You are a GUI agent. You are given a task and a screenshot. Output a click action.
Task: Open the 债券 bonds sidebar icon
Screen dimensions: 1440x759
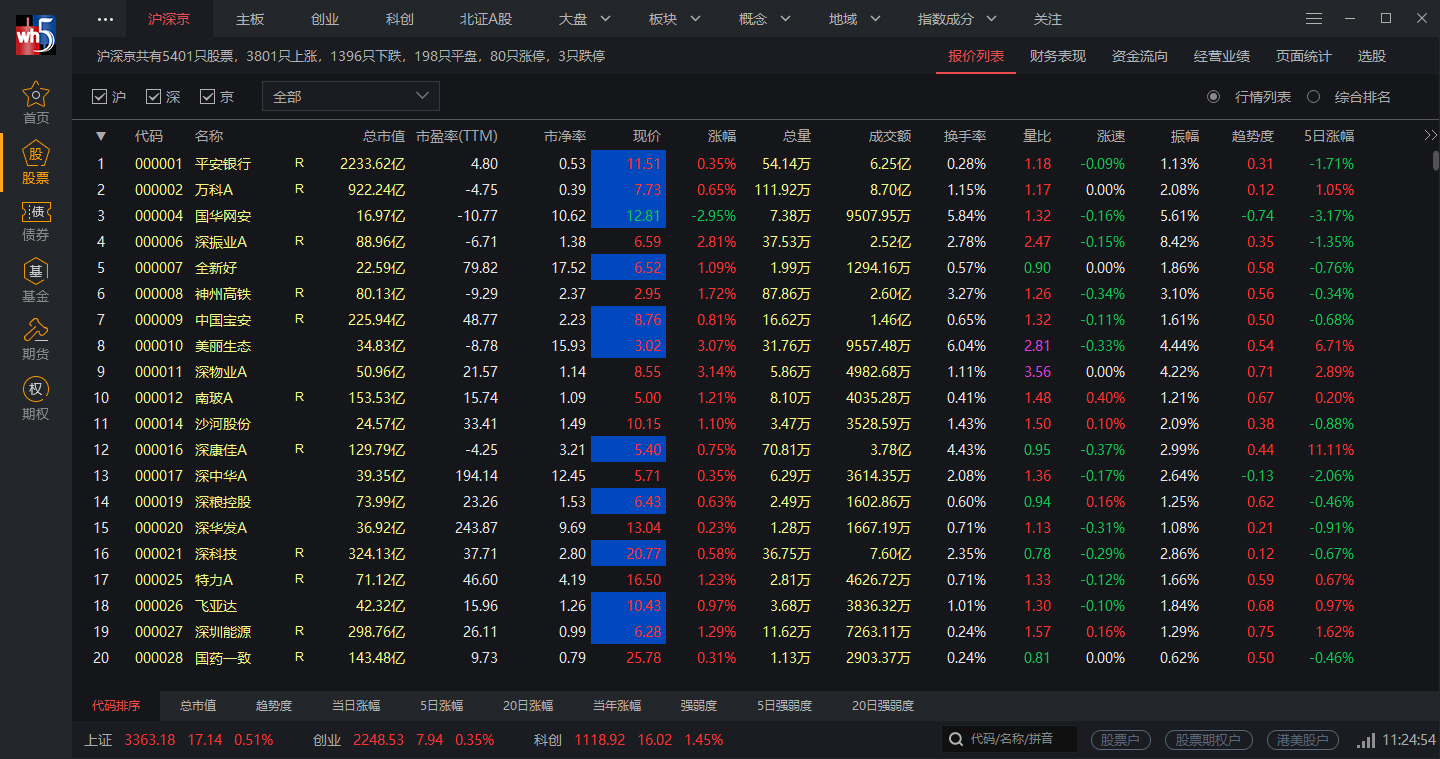(x=36, y=221)
